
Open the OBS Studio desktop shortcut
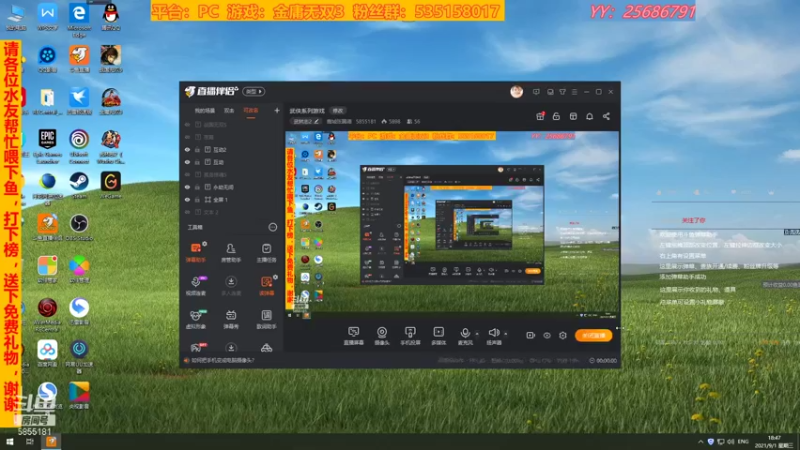tap(79, 227)
